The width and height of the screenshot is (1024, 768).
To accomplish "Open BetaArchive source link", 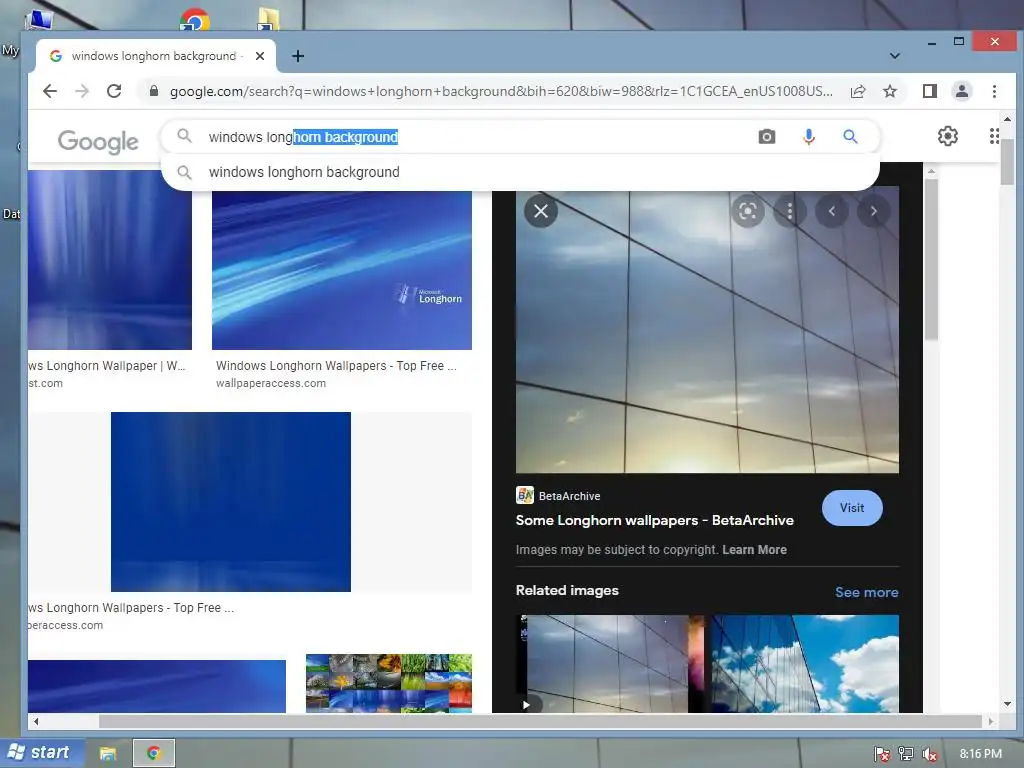I will click(x=558, y=496).
